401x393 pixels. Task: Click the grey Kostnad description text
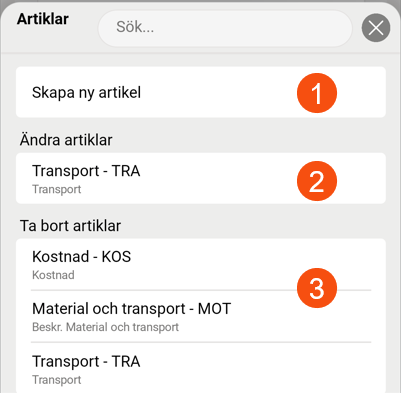point(53,275)
